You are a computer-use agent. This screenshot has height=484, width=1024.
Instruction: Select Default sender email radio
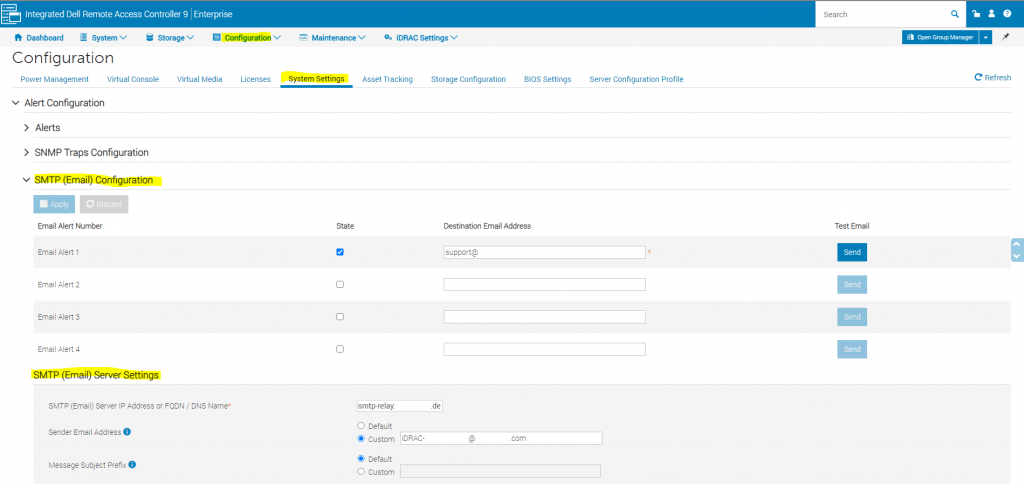pos(361,426)
